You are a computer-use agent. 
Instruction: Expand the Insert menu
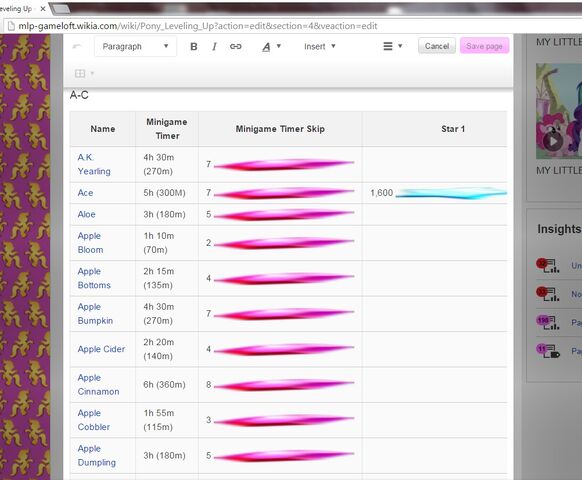320,46
